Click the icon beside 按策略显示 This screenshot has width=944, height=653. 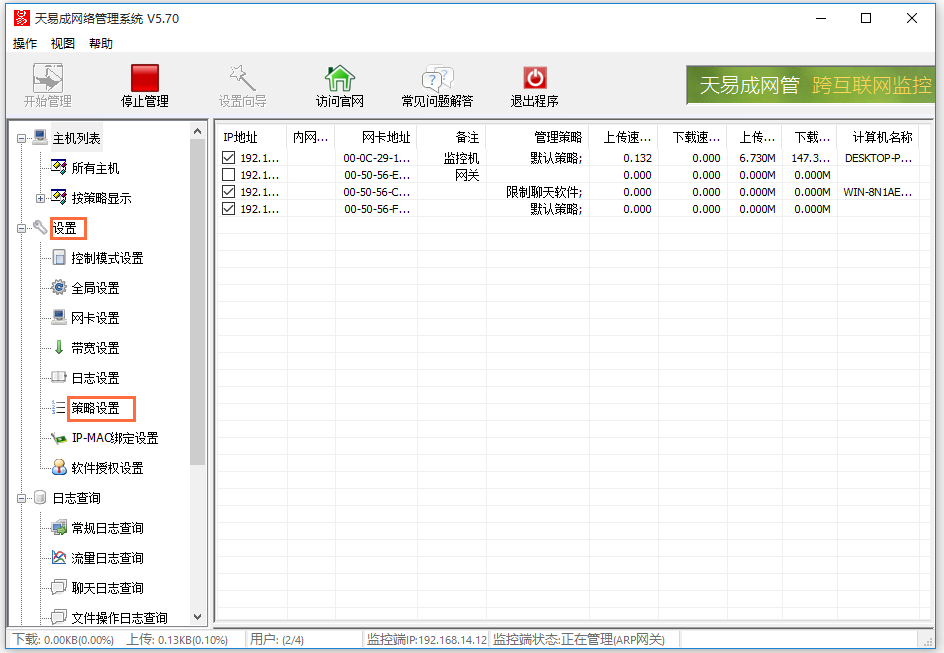[59, 197]
